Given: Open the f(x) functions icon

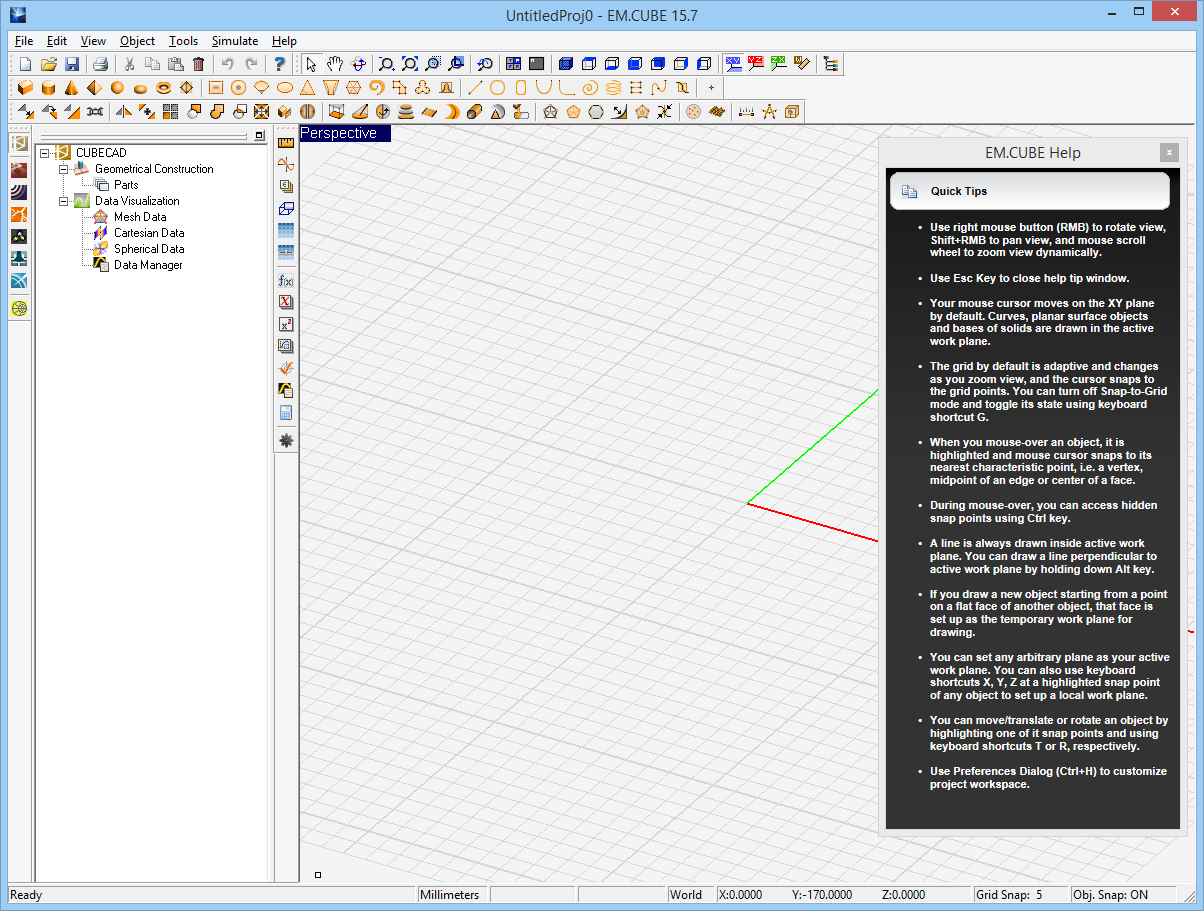Looking at the screenshot, I should click(286, 281).
